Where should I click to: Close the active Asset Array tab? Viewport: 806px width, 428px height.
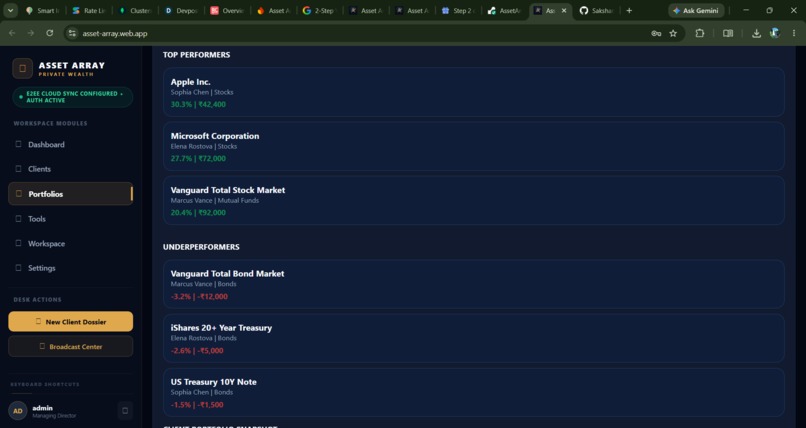[x=564, y=10]
